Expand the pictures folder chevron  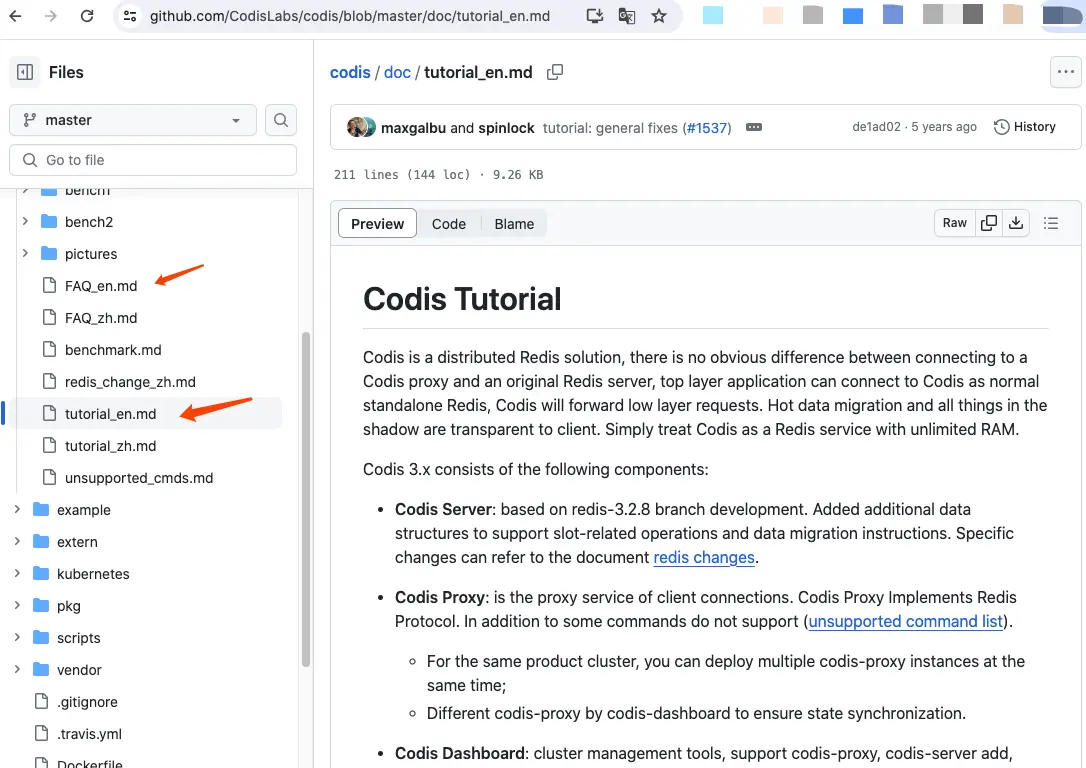coord(25,253)
